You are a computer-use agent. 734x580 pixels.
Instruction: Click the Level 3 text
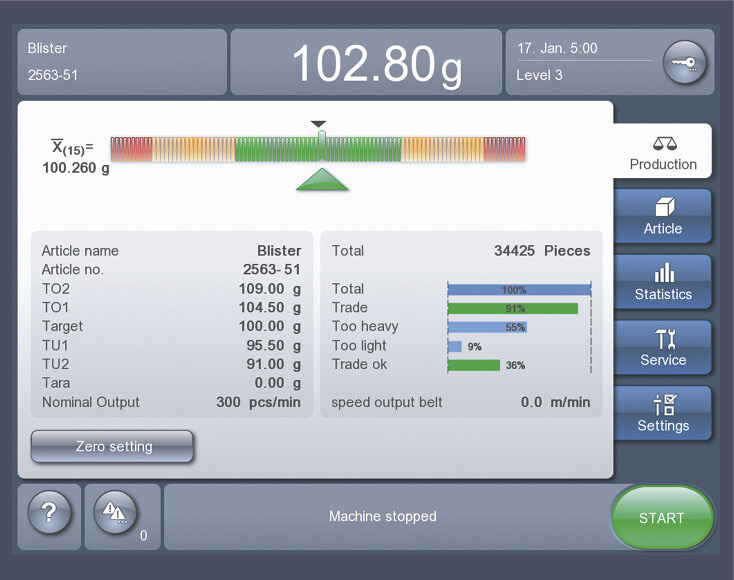tap(539, 75)
